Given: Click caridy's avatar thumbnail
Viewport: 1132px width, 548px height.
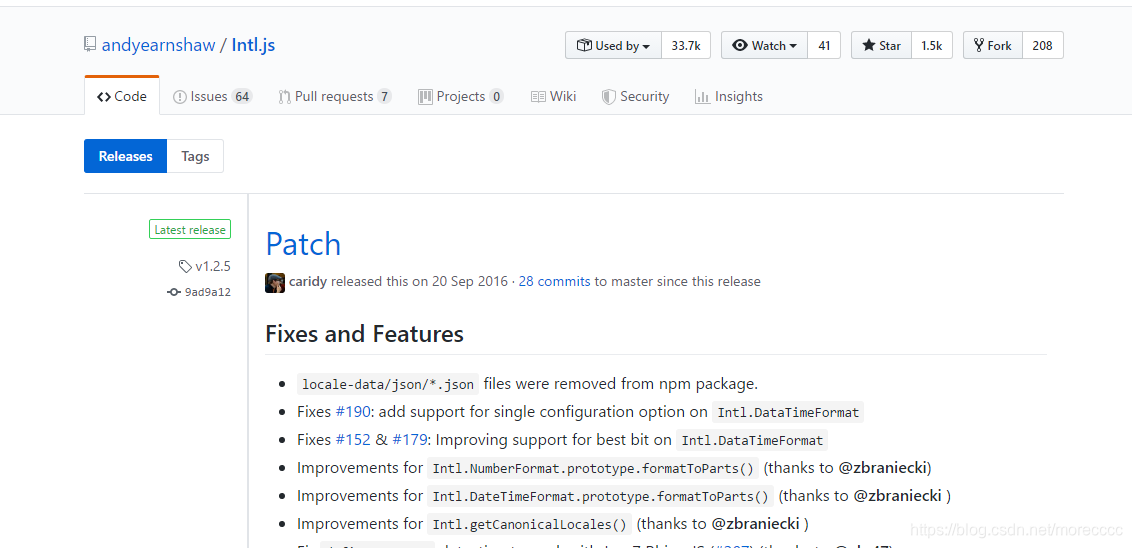Looking at the screenshot, I should (275, 282).
